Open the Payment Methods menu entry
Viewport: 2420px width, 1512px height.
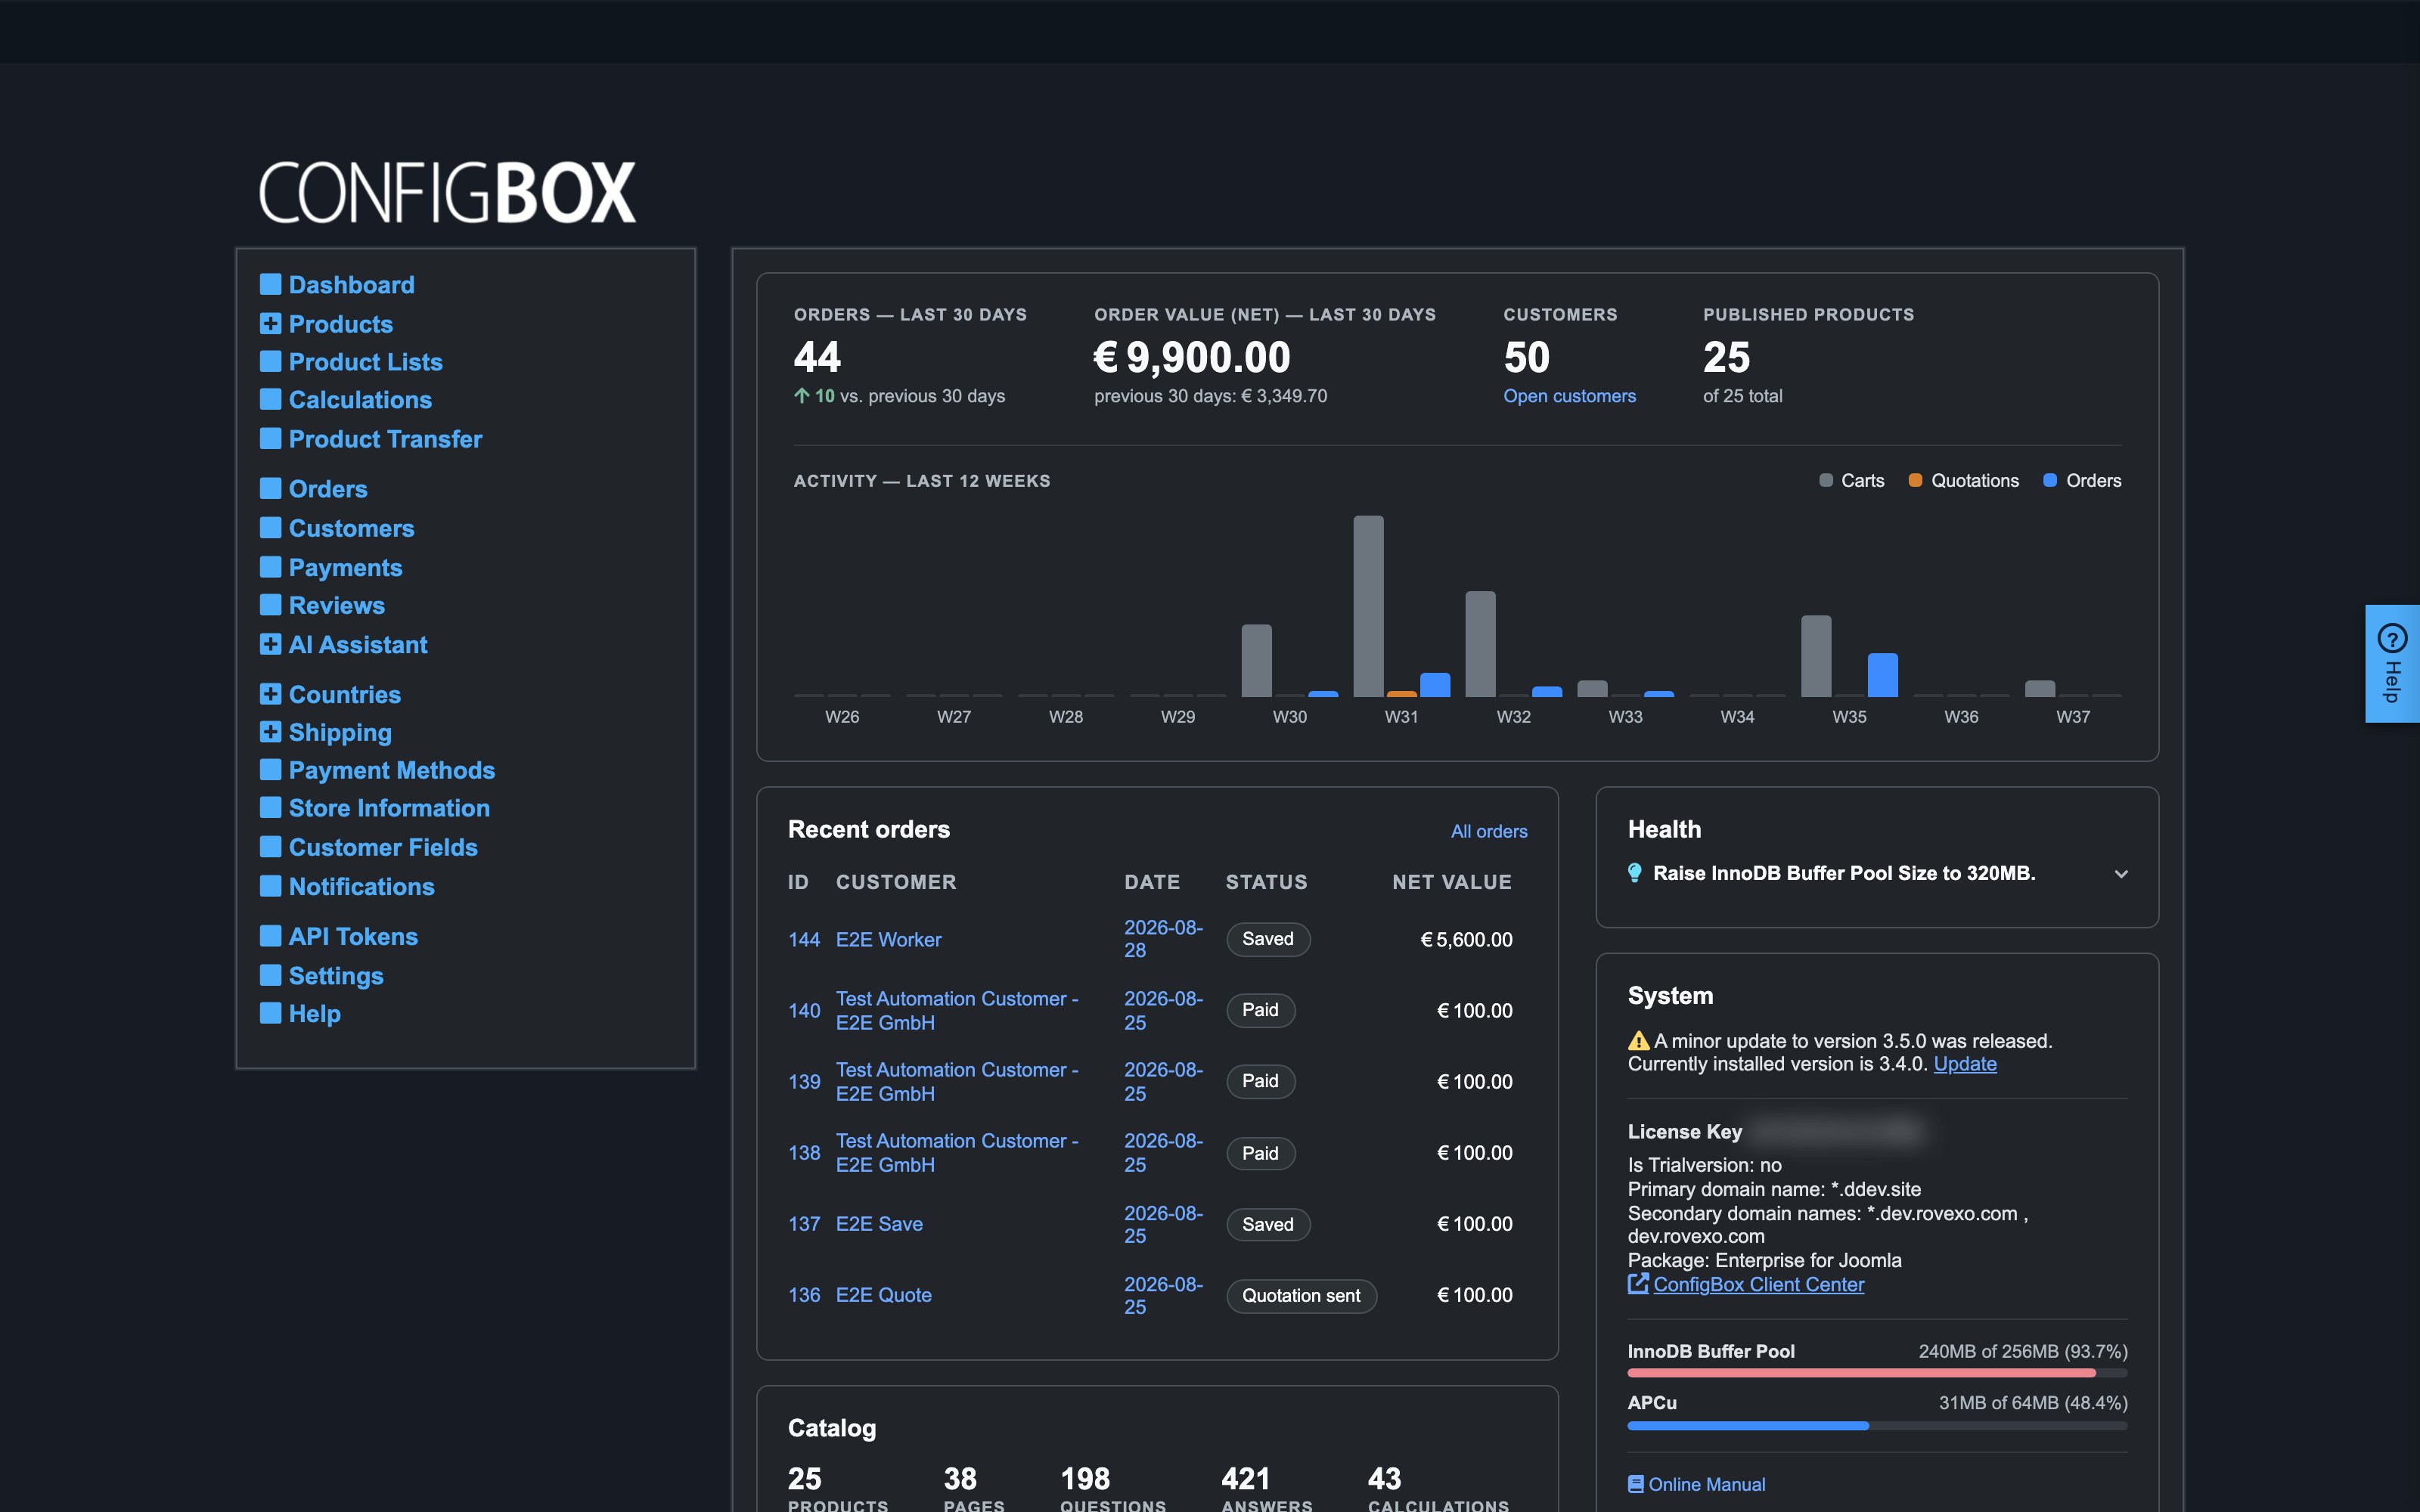pos(392,770)
